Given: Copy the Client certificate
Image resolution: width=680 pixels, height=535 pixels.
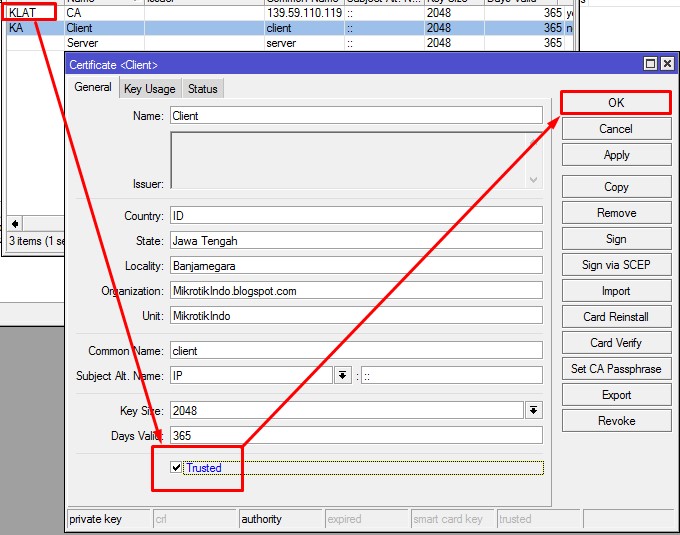Looking at the screenshot, I should point(616,187).
